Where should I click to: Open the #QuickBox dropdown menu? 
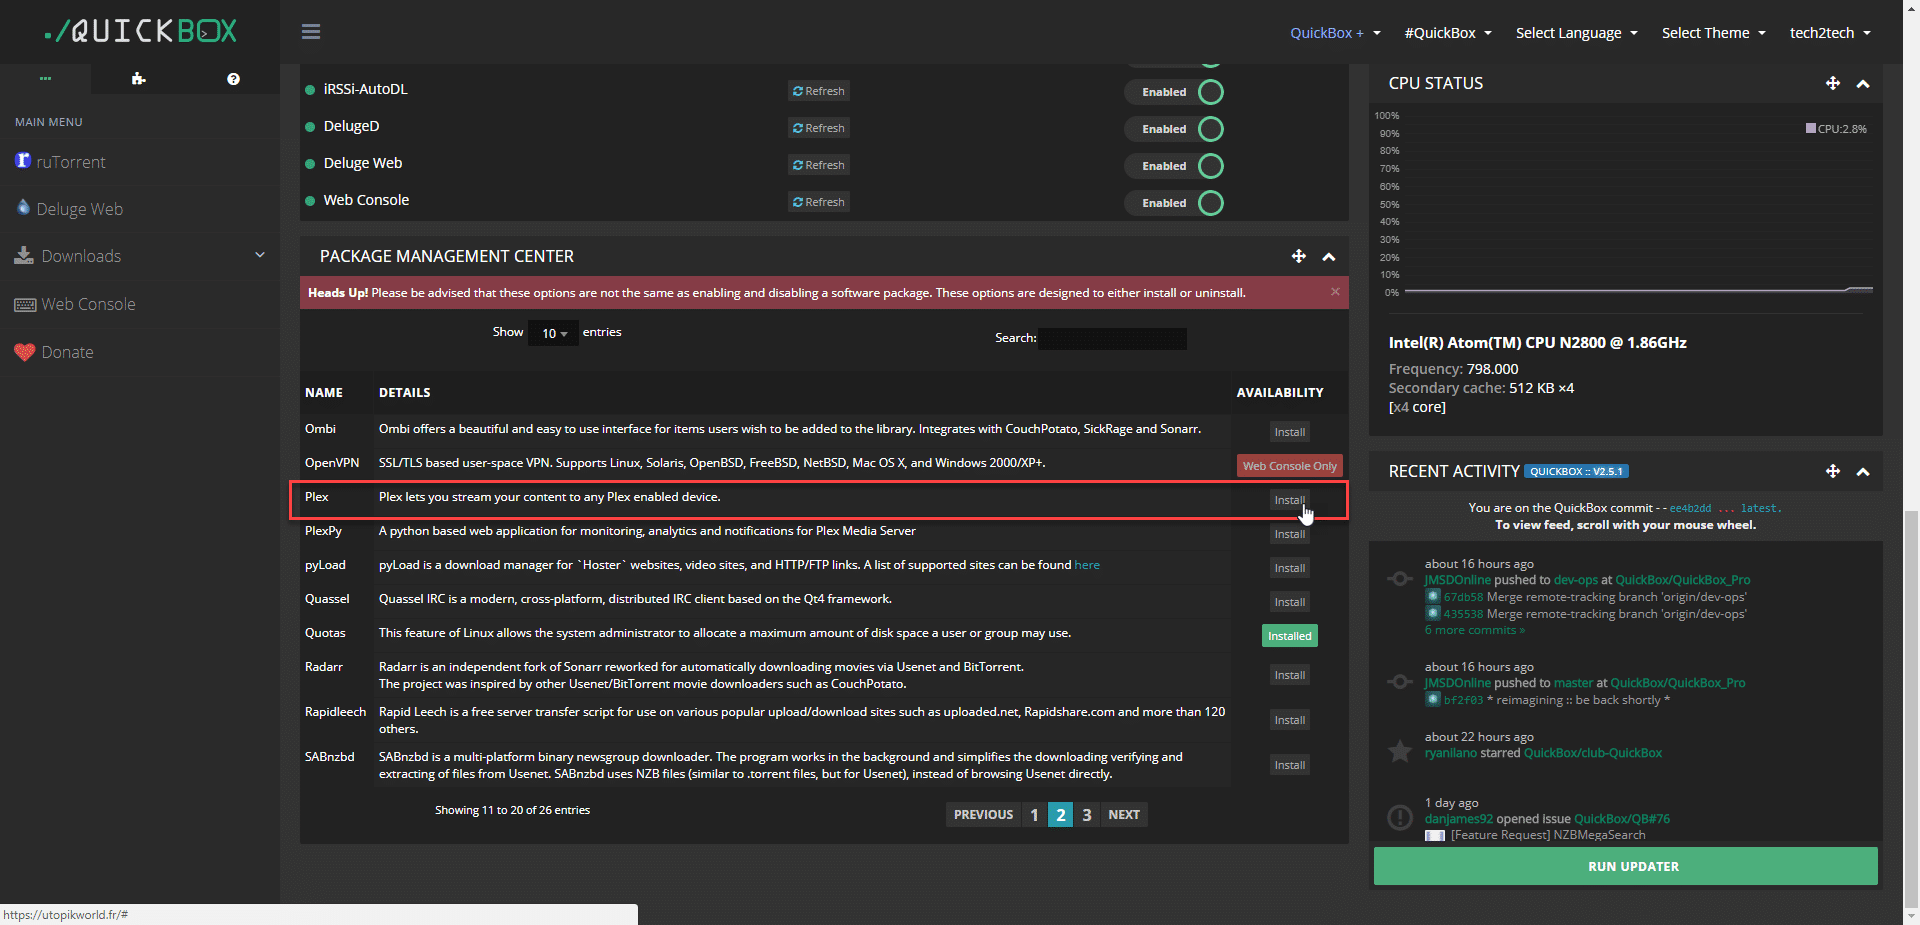tap(1448, 33)
